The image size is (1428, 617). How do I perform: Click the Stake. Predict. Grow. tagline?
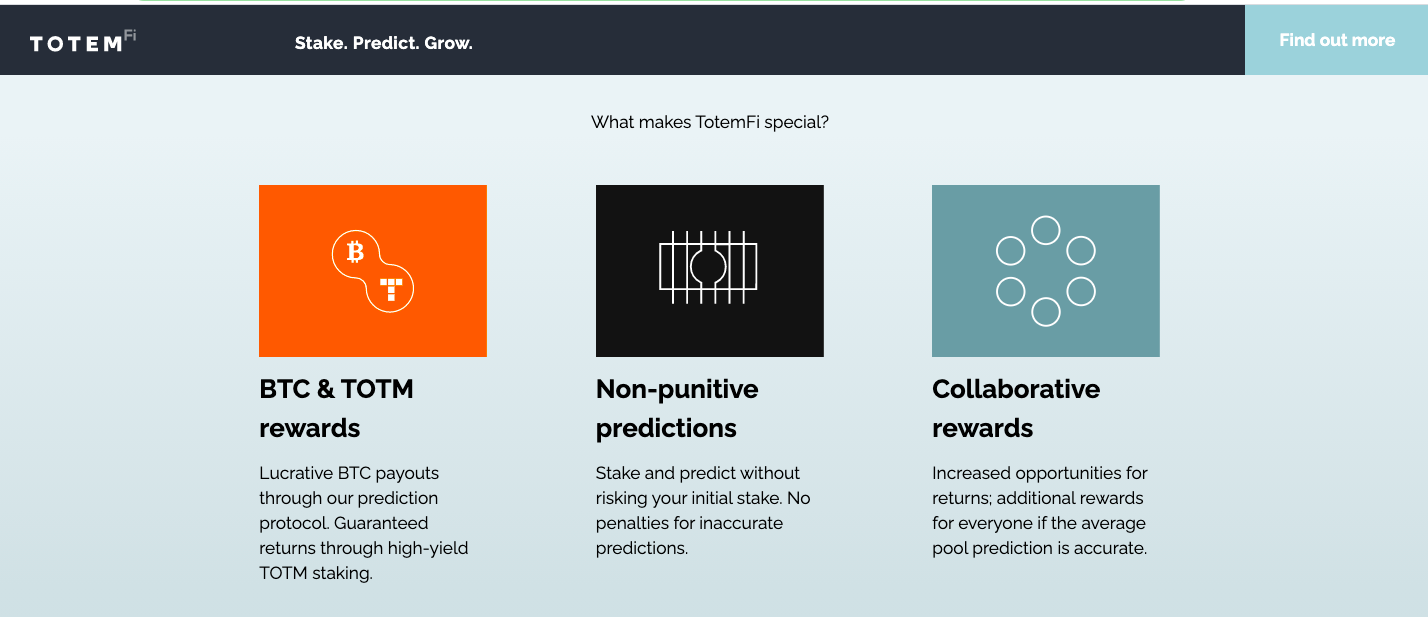(384, 43)
